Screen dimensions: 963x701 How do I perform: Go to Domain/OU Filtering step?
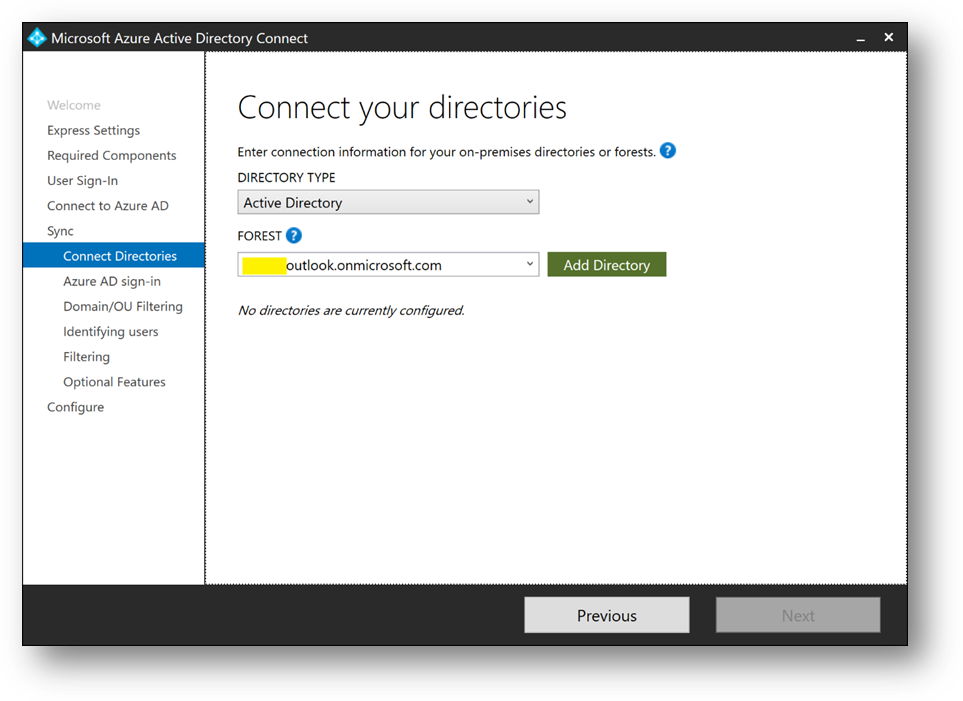(x=123, y=307)
